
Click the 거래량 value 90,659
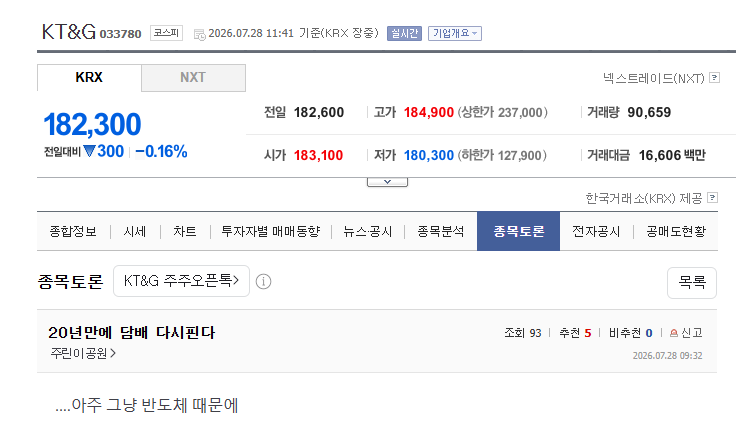(649, 112)
